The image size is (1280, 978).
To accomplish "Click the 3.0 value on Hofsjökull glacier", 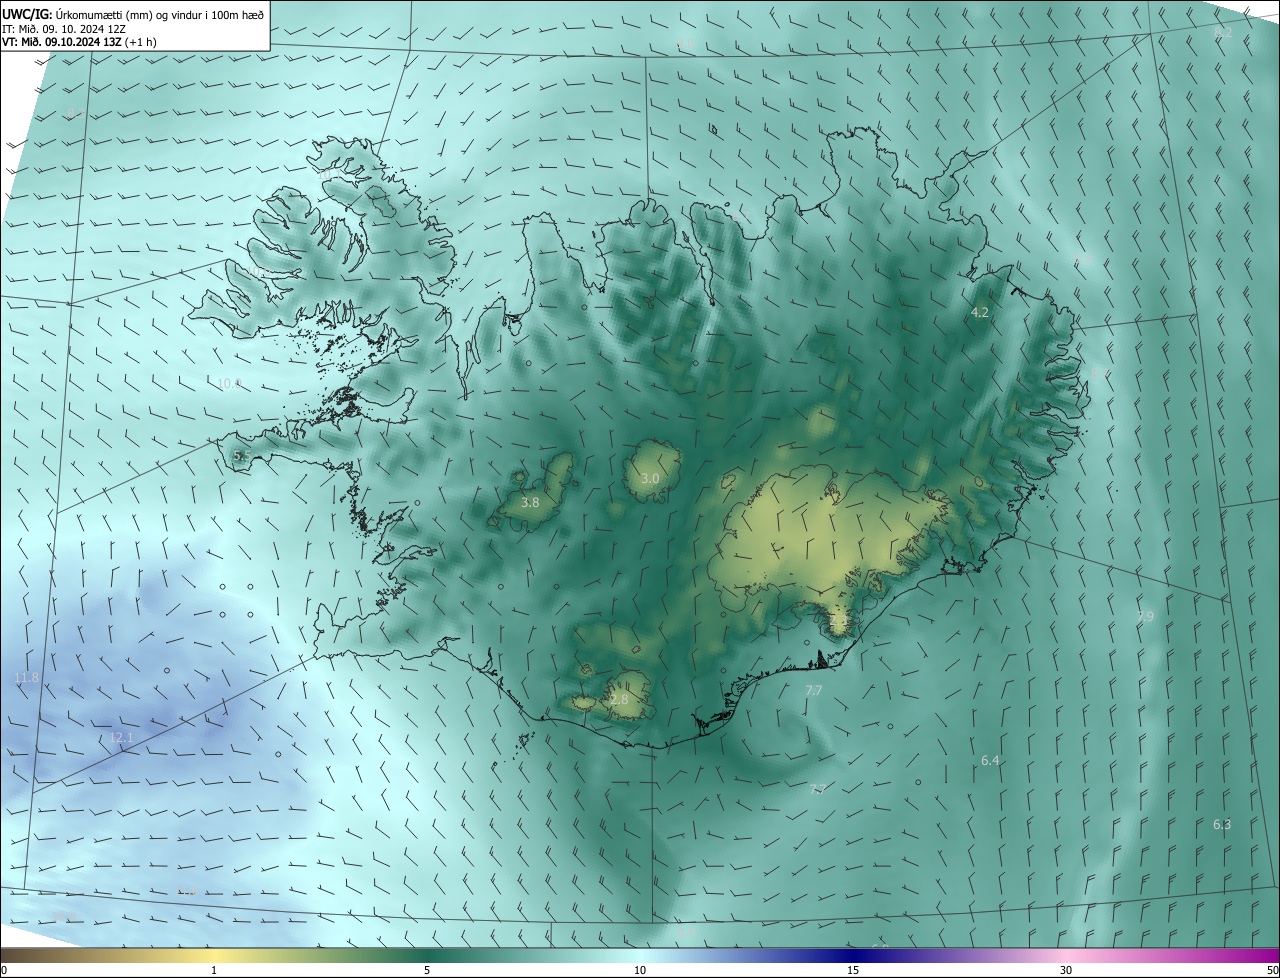I will (x=650, y=479).
